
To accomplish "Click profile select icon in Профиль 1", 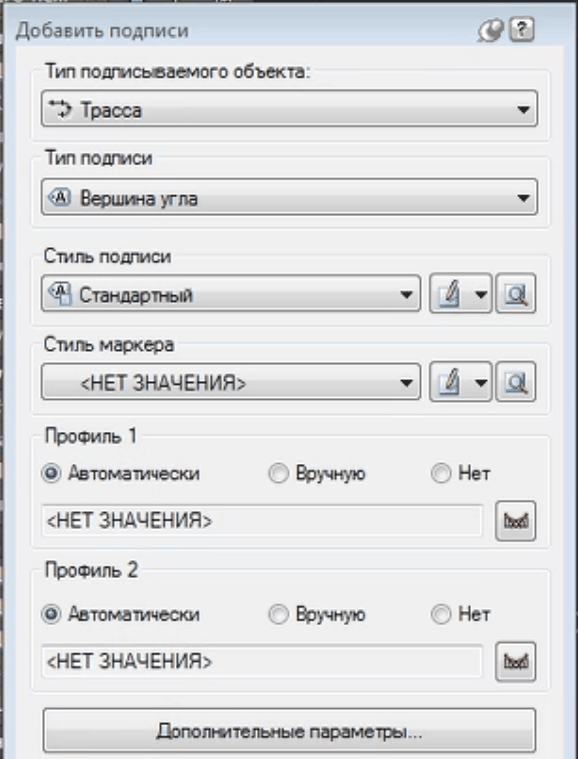I will tap(516, 521).
